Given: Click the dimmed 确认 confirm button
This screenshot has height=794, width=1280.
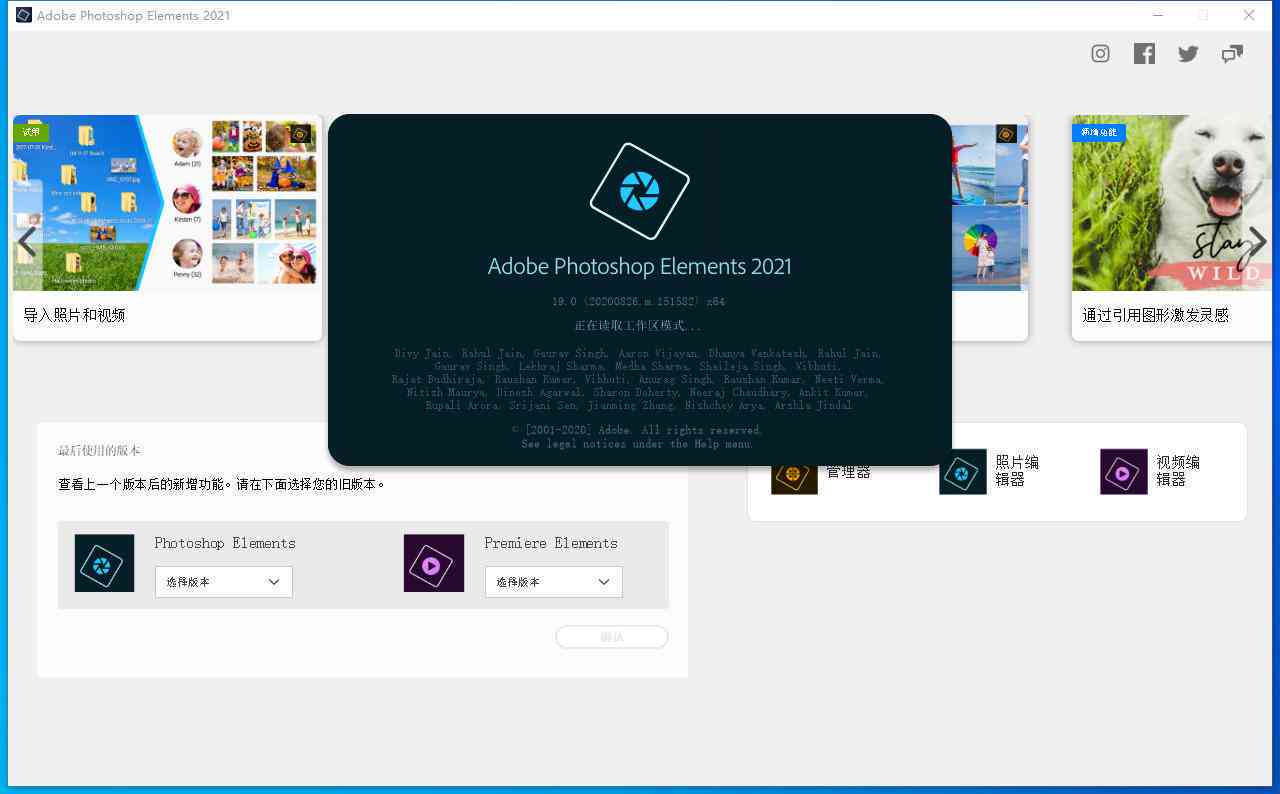Looking at the screenshot, I should tap(612, 637).
